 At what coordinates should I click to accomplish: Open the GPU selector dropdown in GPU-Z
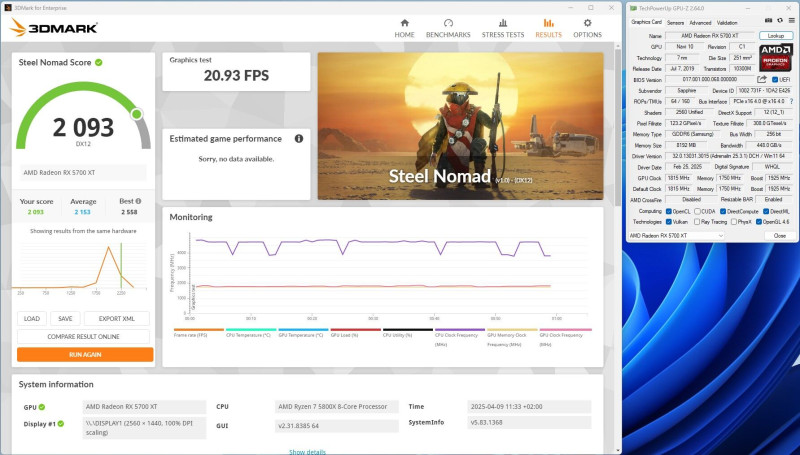coord(676,236)
